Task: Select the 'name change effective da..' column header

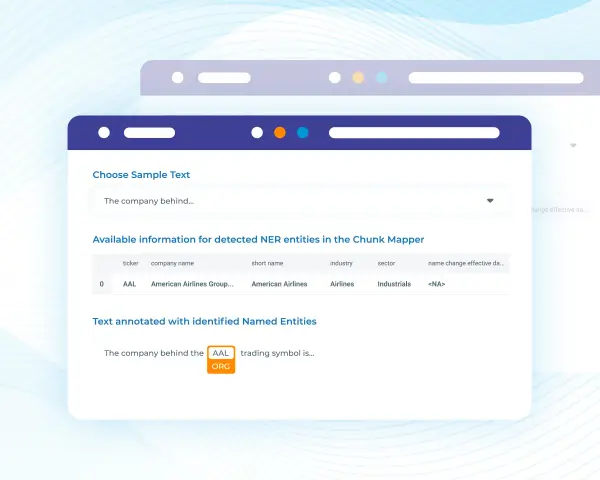Action: point(466,263)
